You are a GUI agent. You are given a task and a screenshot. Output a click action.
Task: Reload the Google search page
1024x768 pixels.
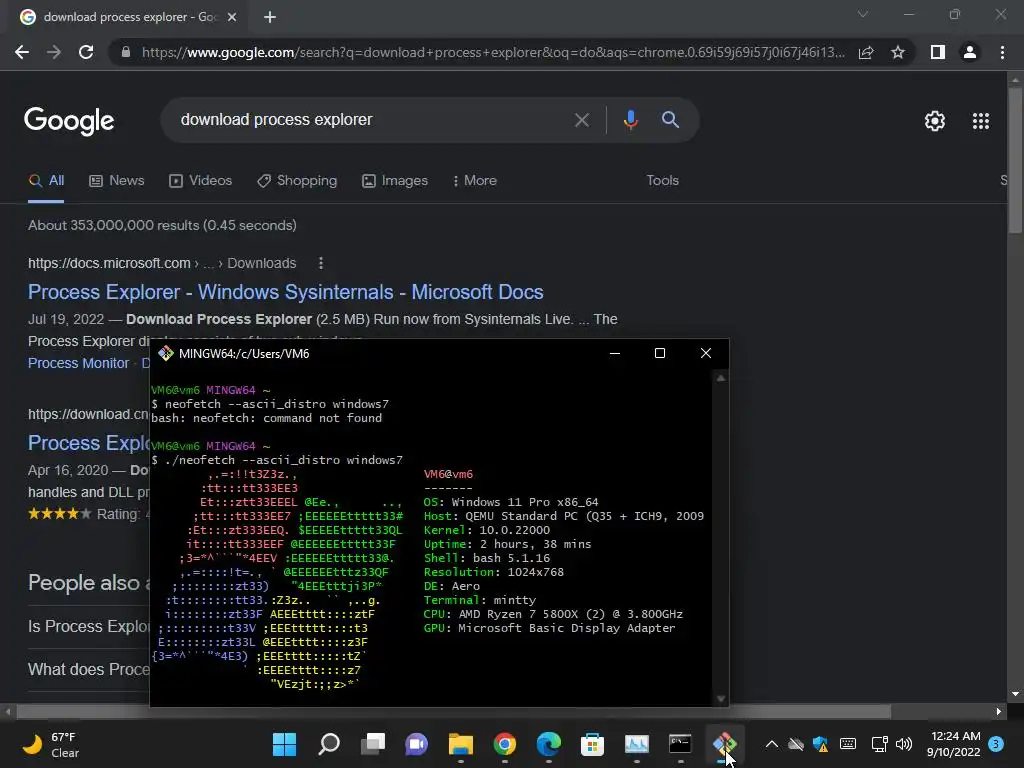click(86, 52)
